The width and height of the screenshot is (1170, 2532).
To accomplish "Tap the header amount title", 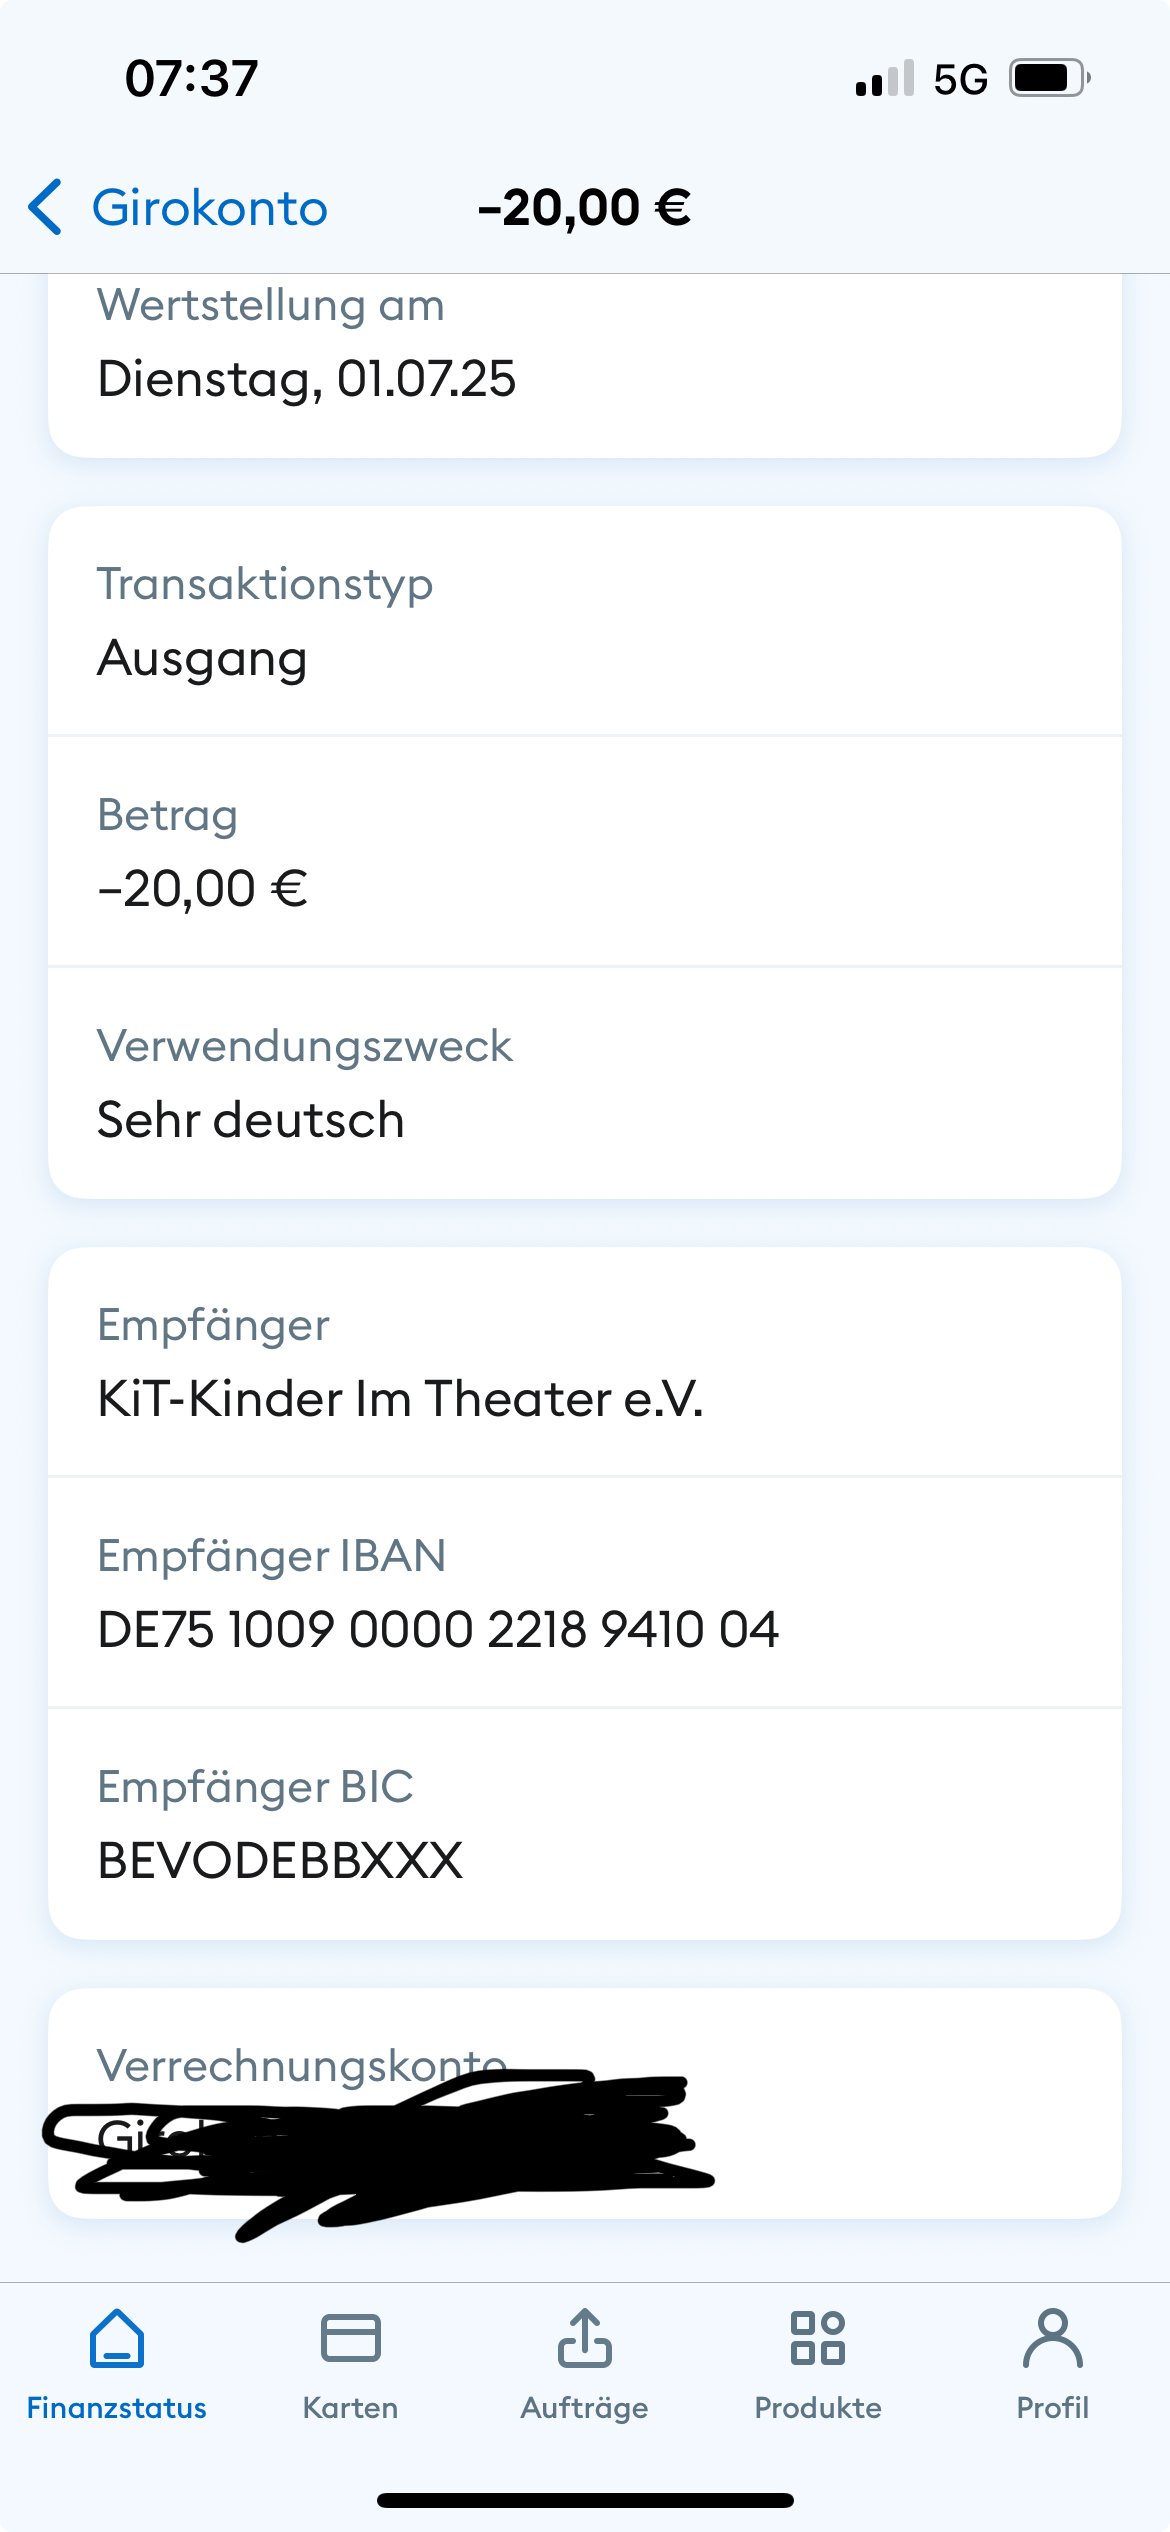I will (x=584, y=208).
